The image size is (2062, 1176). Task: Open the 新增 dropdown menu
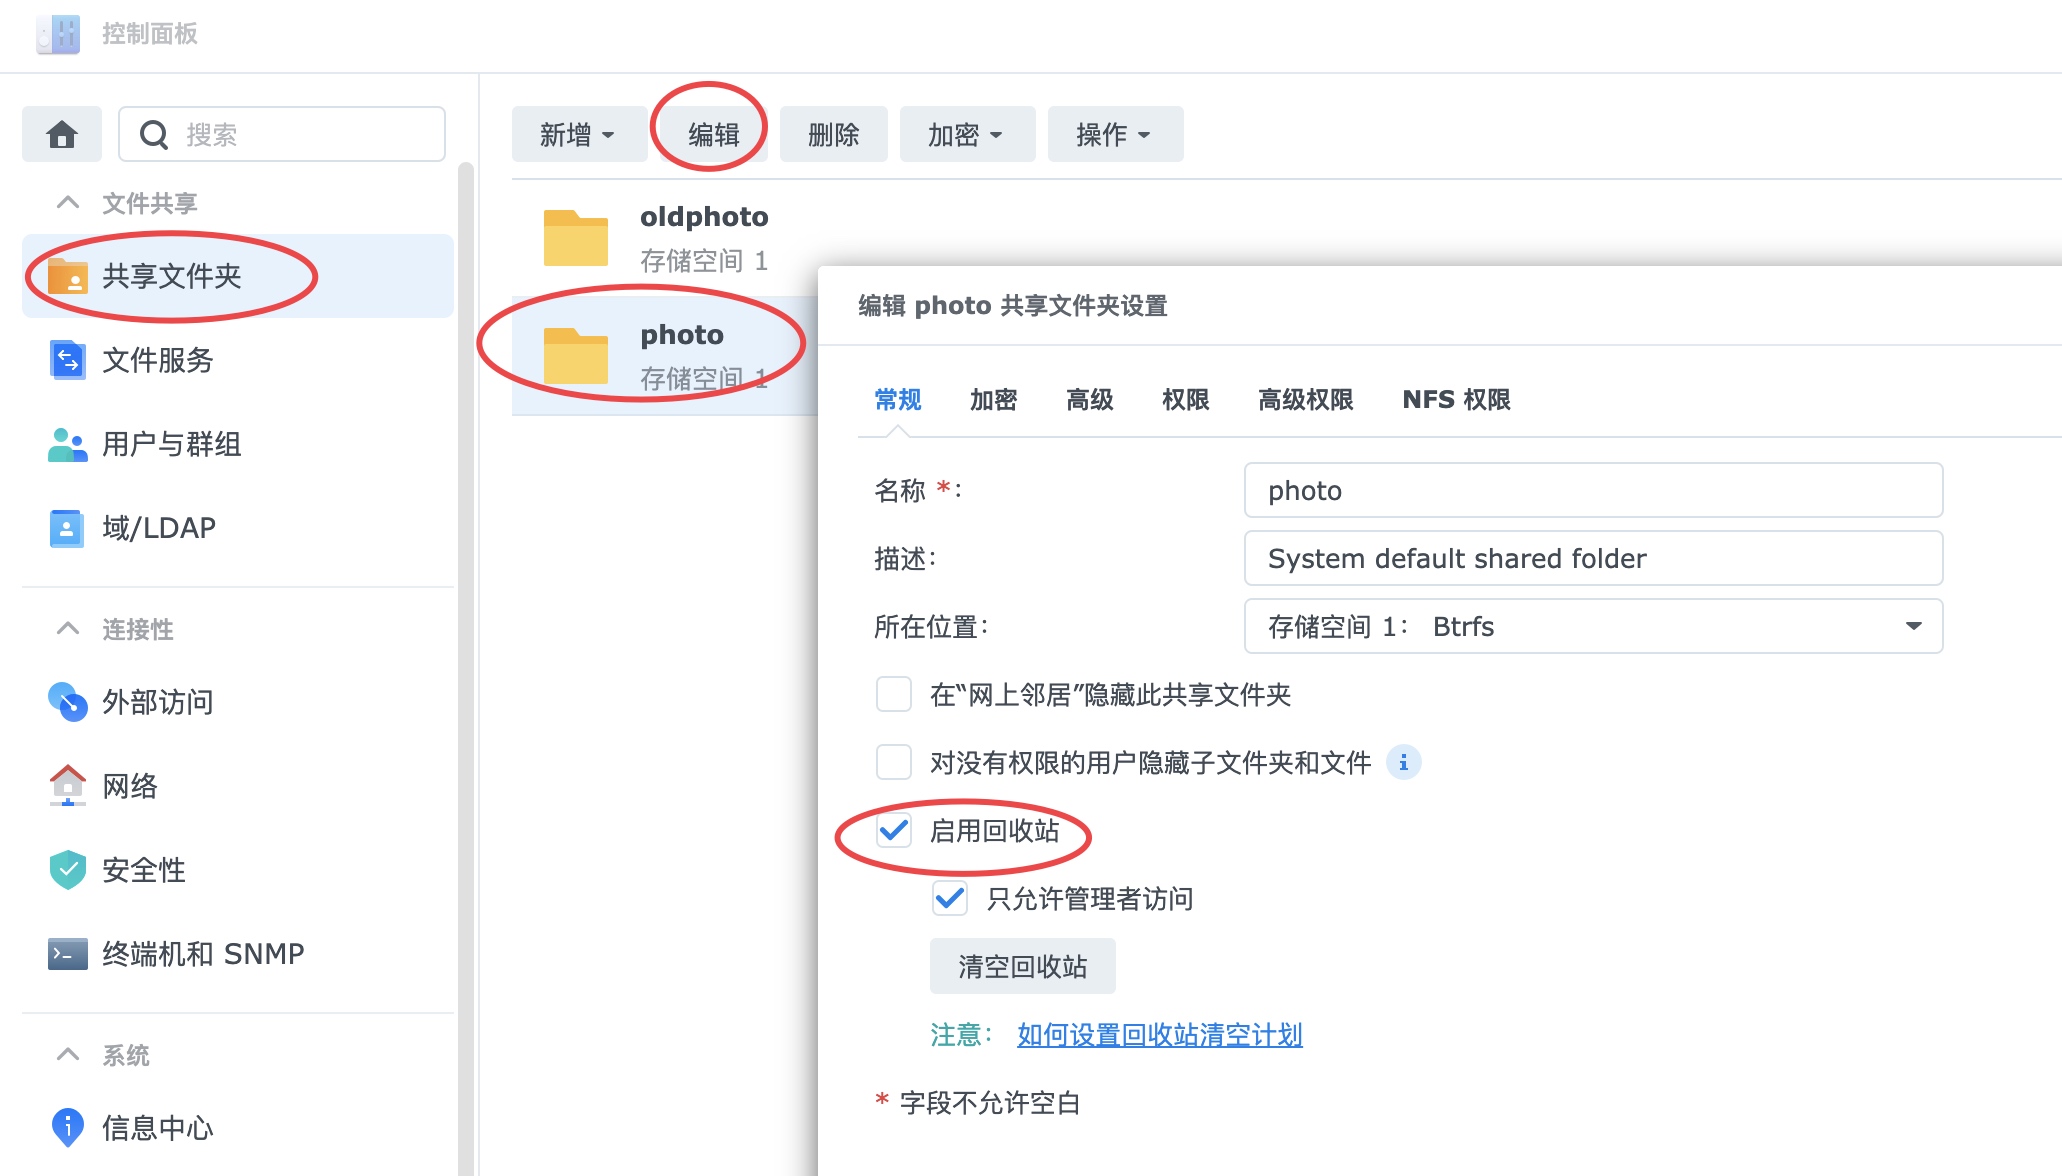tap(578, 134)
